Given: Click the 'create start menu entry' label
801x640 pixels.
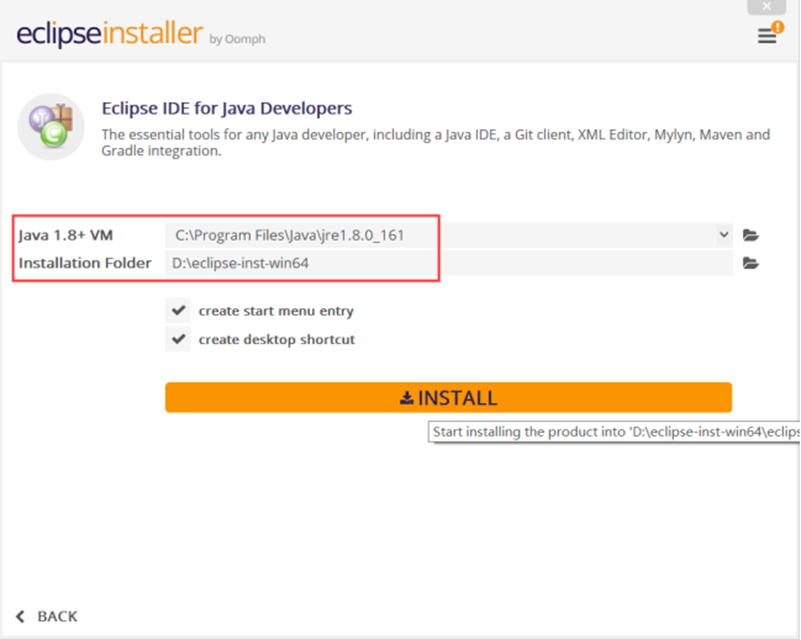Looking at the screenshot, I should tap(276, 311).
